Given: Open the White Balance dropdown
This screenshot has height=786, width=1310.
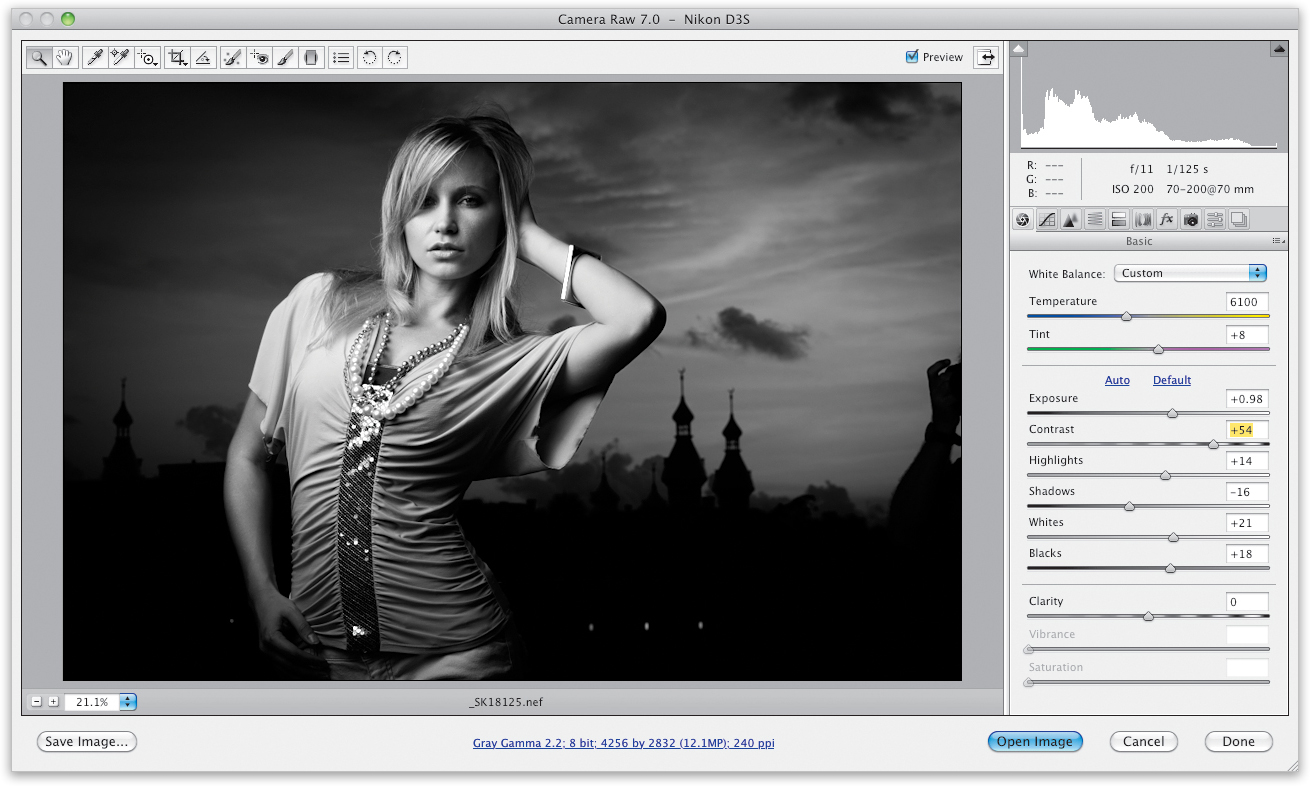Looking at the screenshot, I should coord(1190,273).
